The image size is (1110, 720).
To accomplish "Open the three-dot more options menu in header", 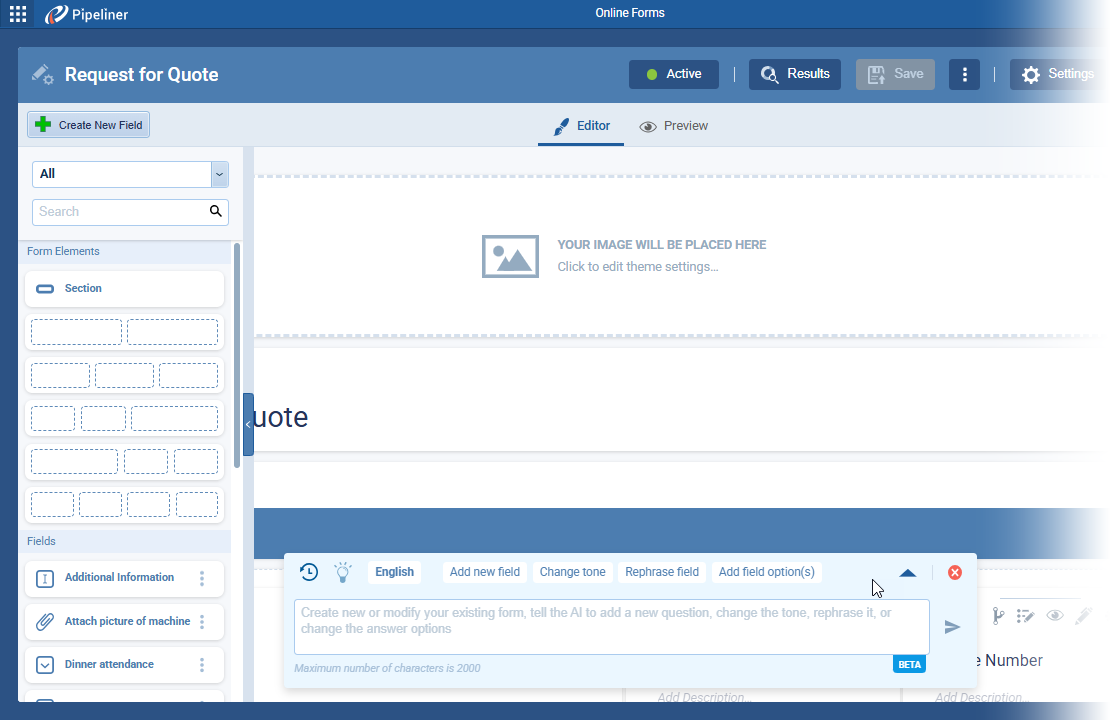I will tap(964, 74).
